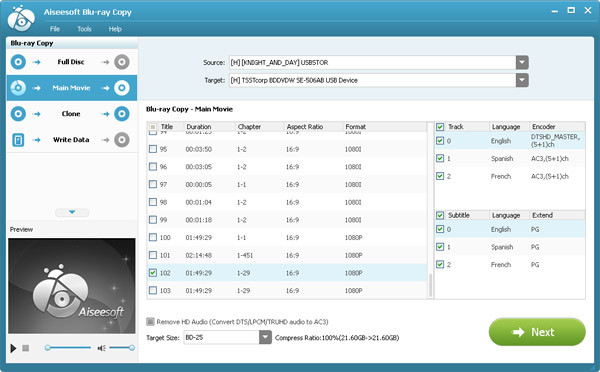Select the Full Disc copy mode
The width and height of the screenshot is (600, 372).
(x=72, y=62)
